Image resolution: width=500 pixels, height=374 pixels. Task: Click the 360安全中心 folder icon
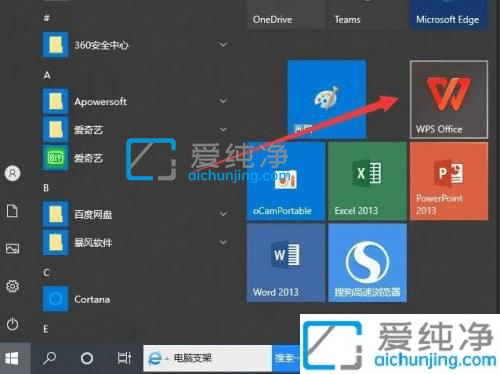point(56,45)
